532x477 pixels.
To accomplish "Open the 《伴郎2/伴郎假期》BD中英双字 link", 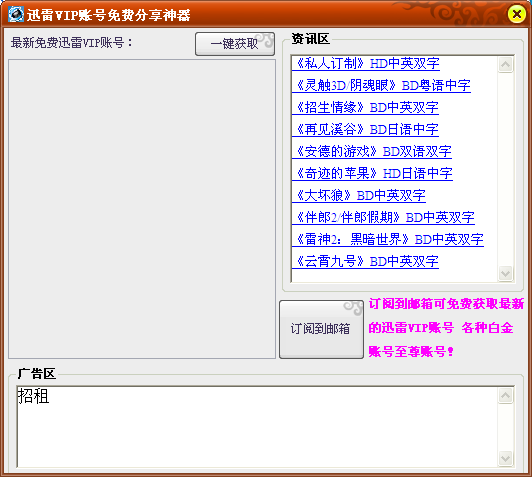I will click(383, 217).
